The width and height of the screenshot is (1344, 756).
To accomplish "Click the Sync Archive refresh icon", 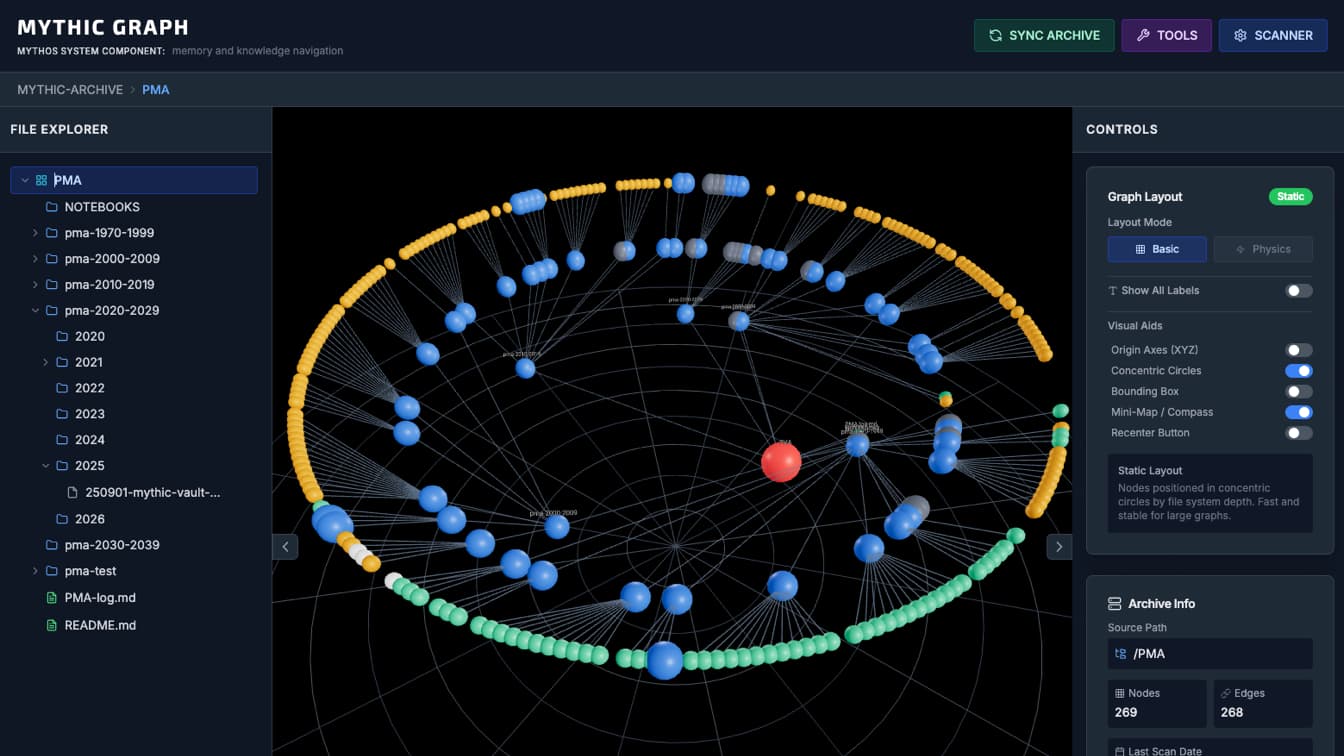I will tap(995, 35).
